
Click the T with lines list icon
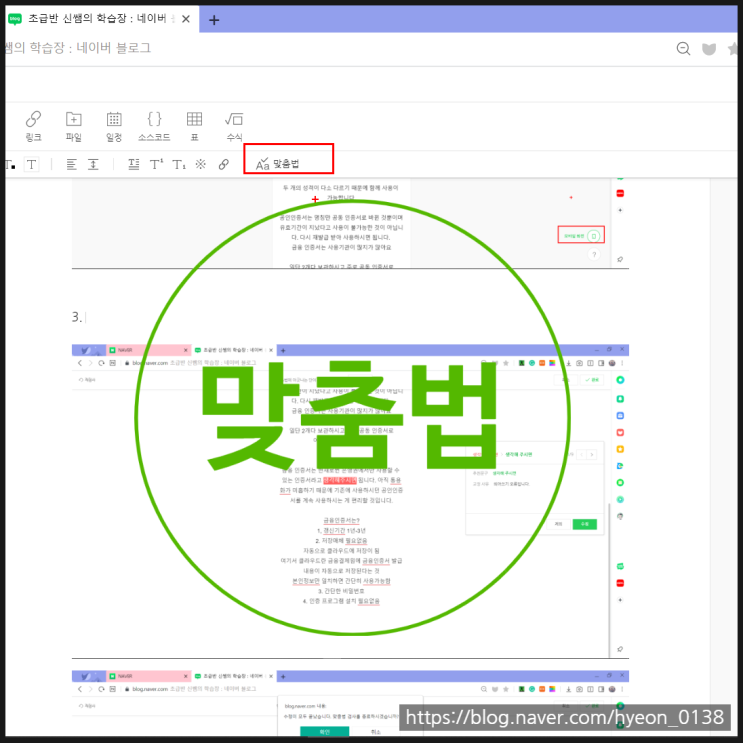tap(134, 164)
